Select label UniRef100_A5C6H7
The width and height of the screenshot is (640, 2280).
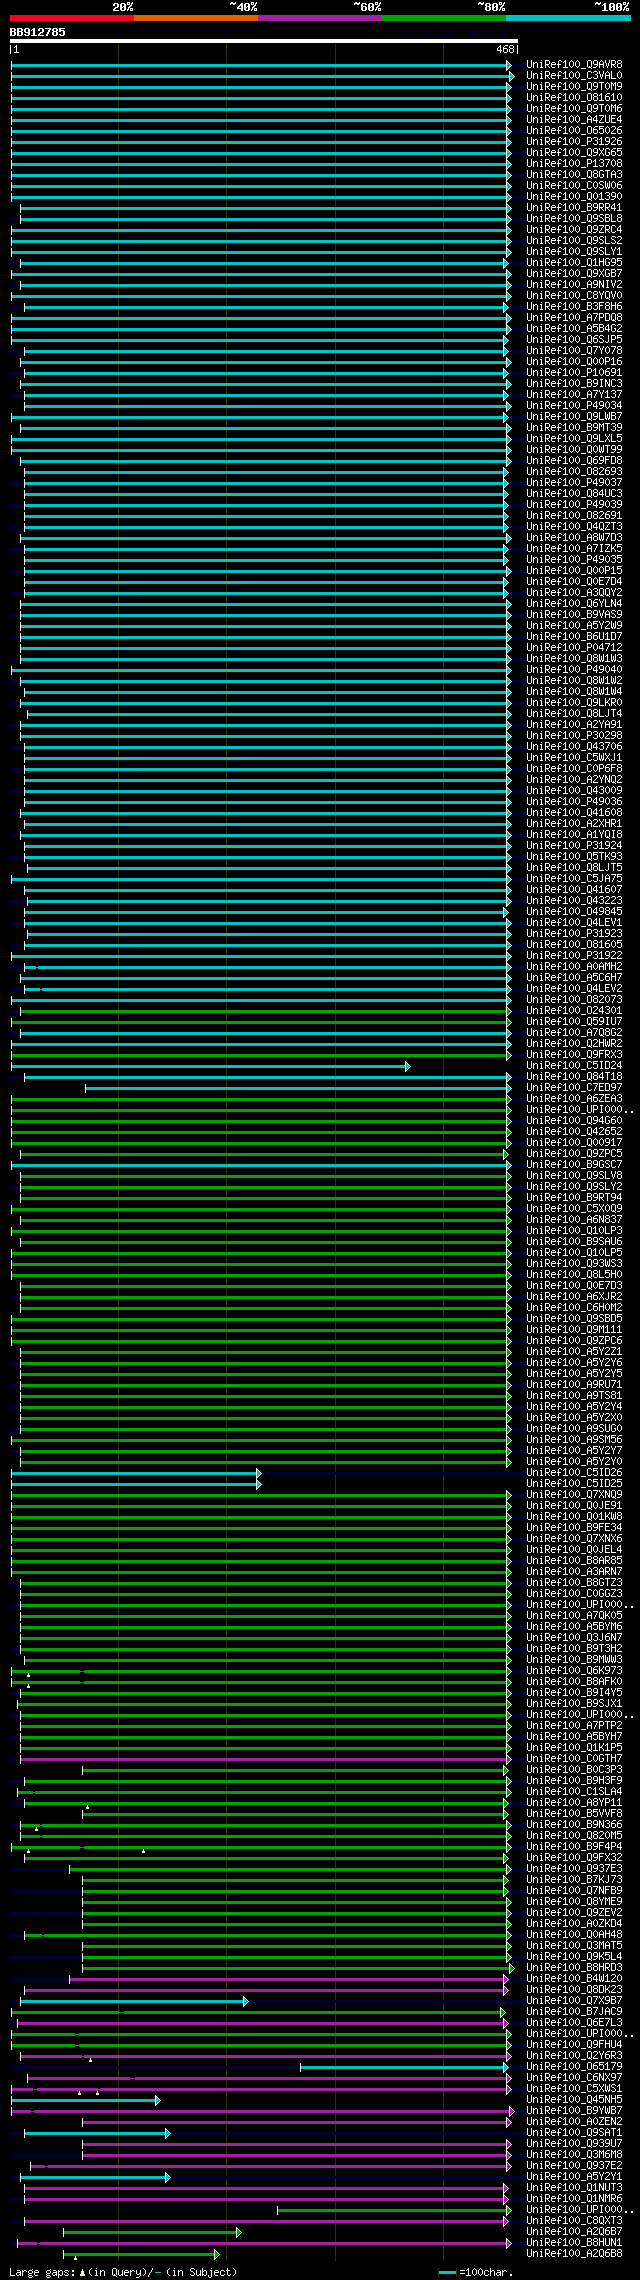pos(574,978)
